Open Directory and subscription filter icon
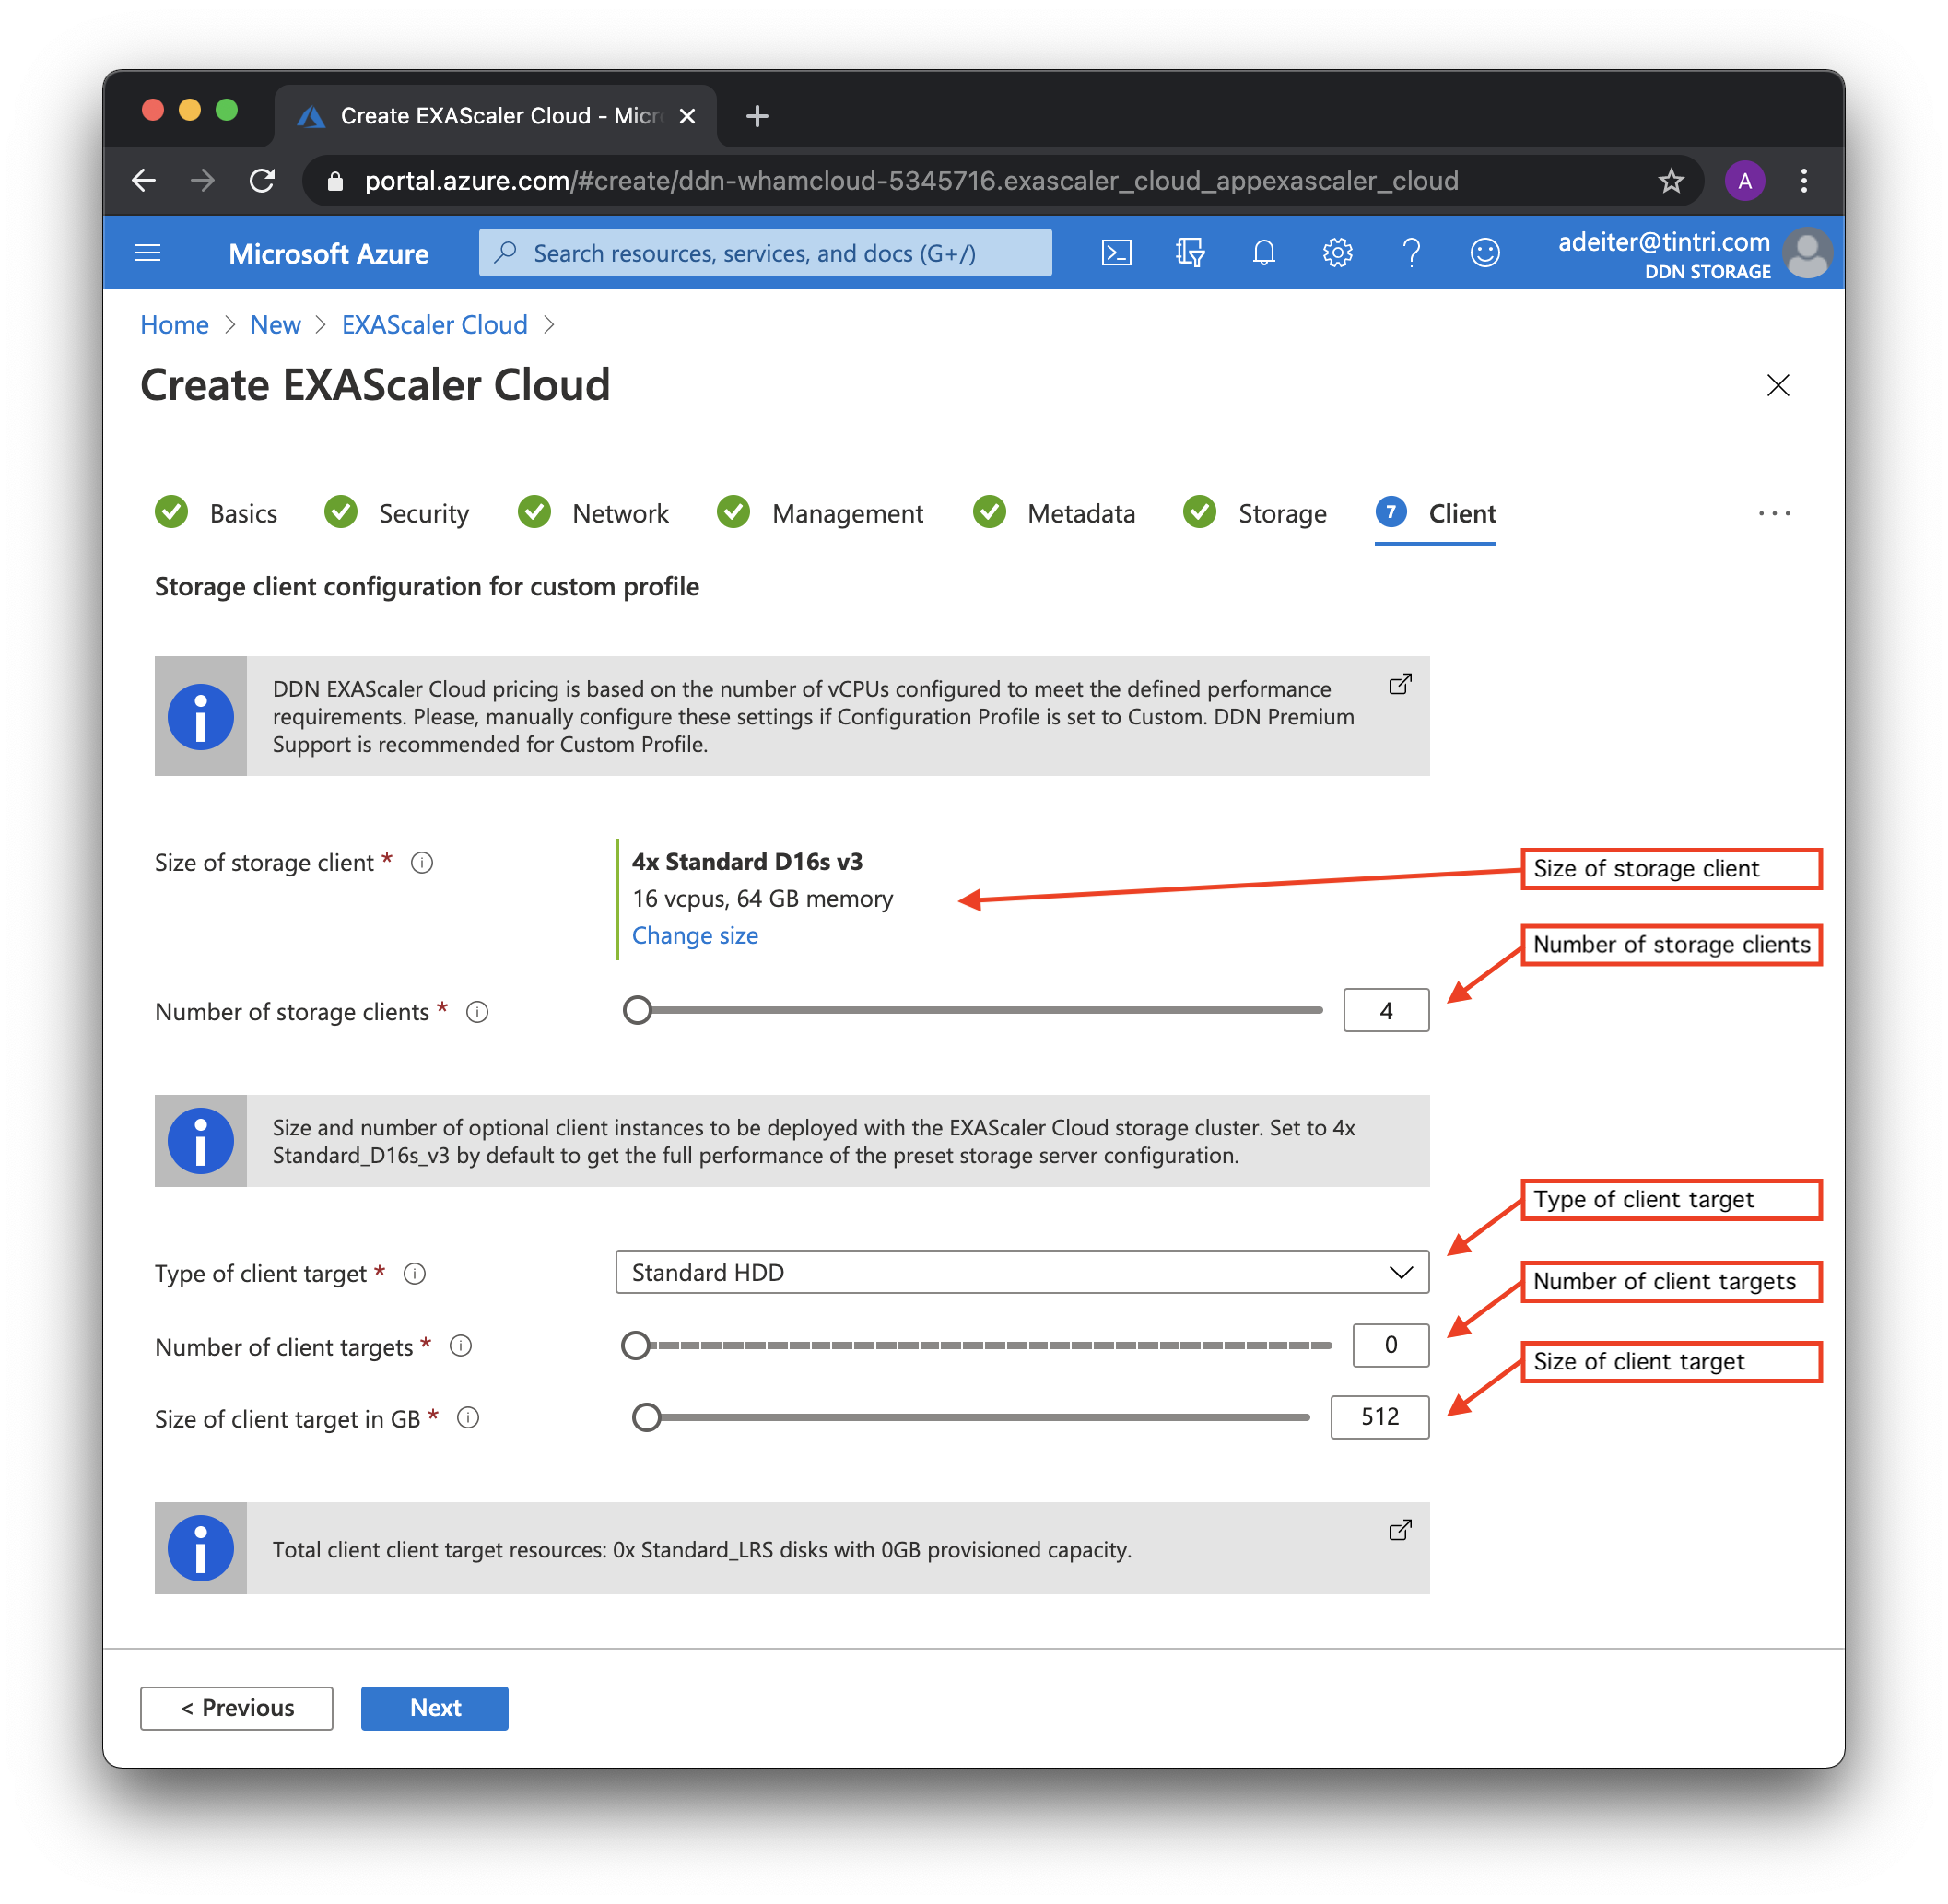 [x=1189, y=253]
